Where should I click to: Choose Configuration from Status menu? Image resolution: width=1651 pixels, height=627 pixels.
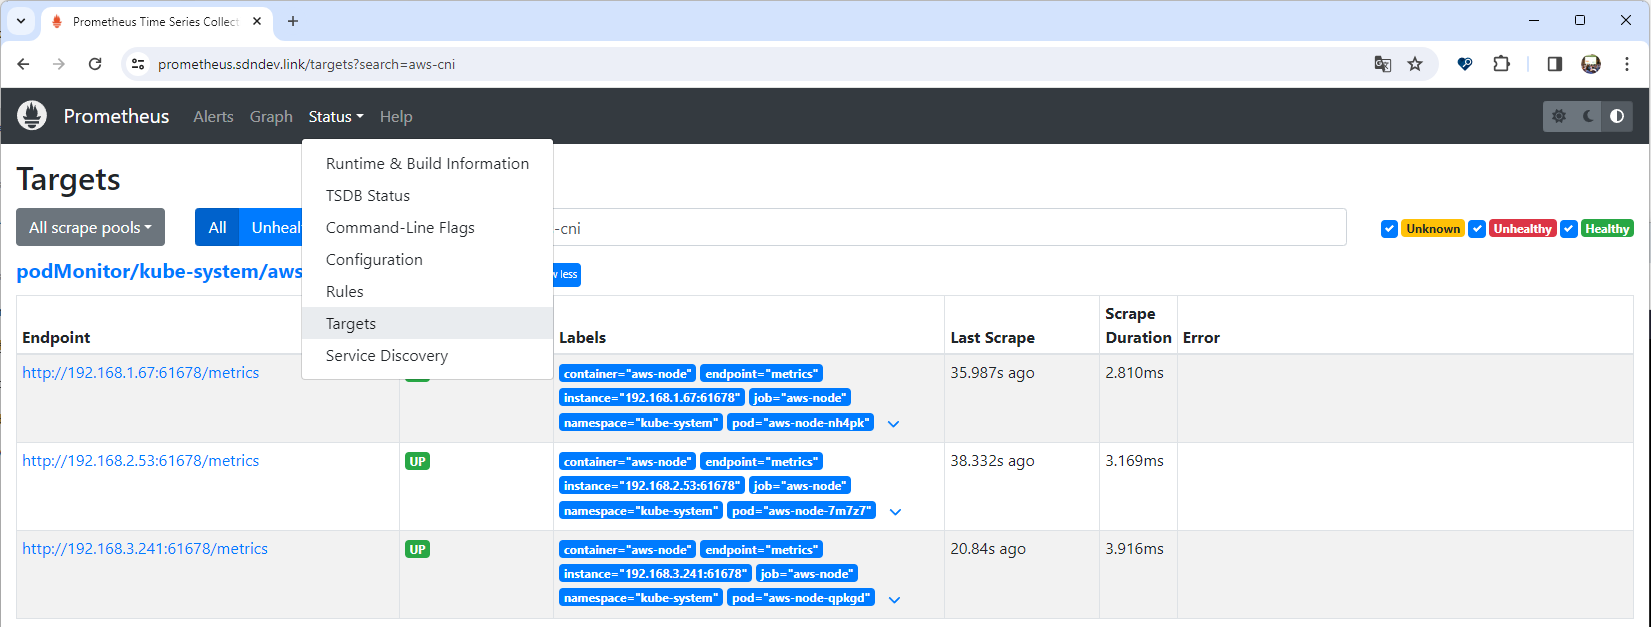click(x=427, y=259)
